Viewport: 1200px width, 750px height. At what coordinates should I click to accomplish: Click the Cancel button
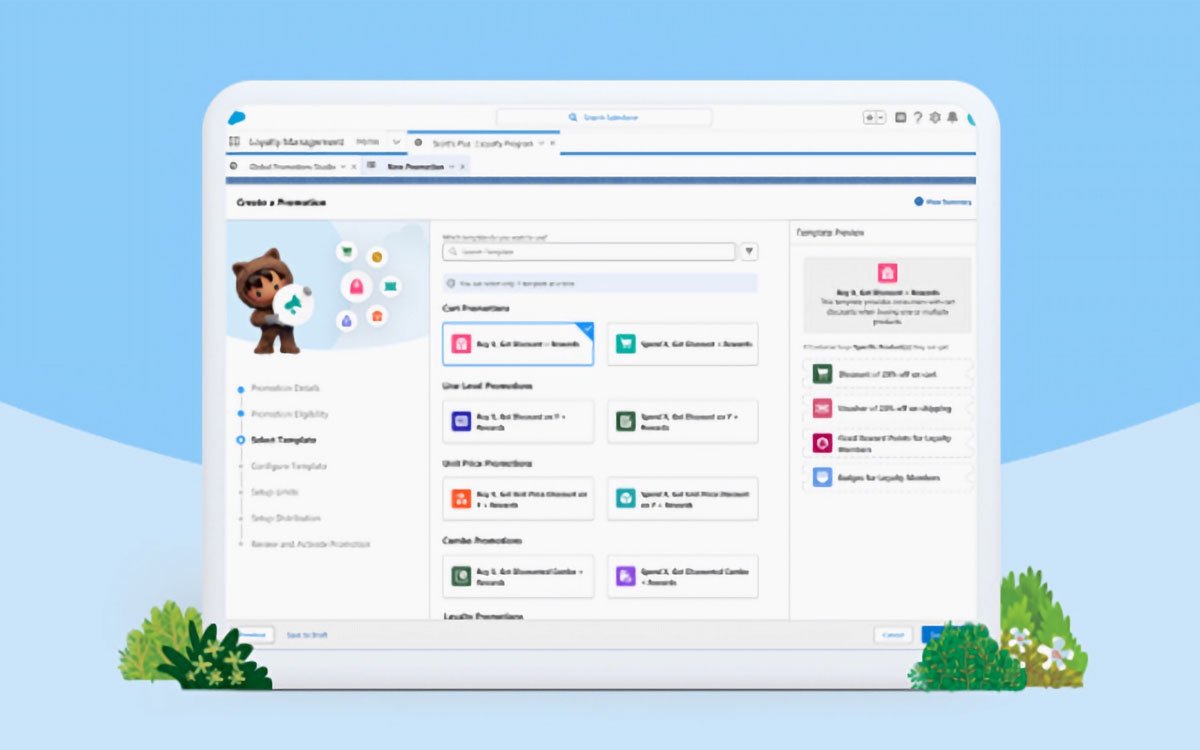tap(893, 635)
